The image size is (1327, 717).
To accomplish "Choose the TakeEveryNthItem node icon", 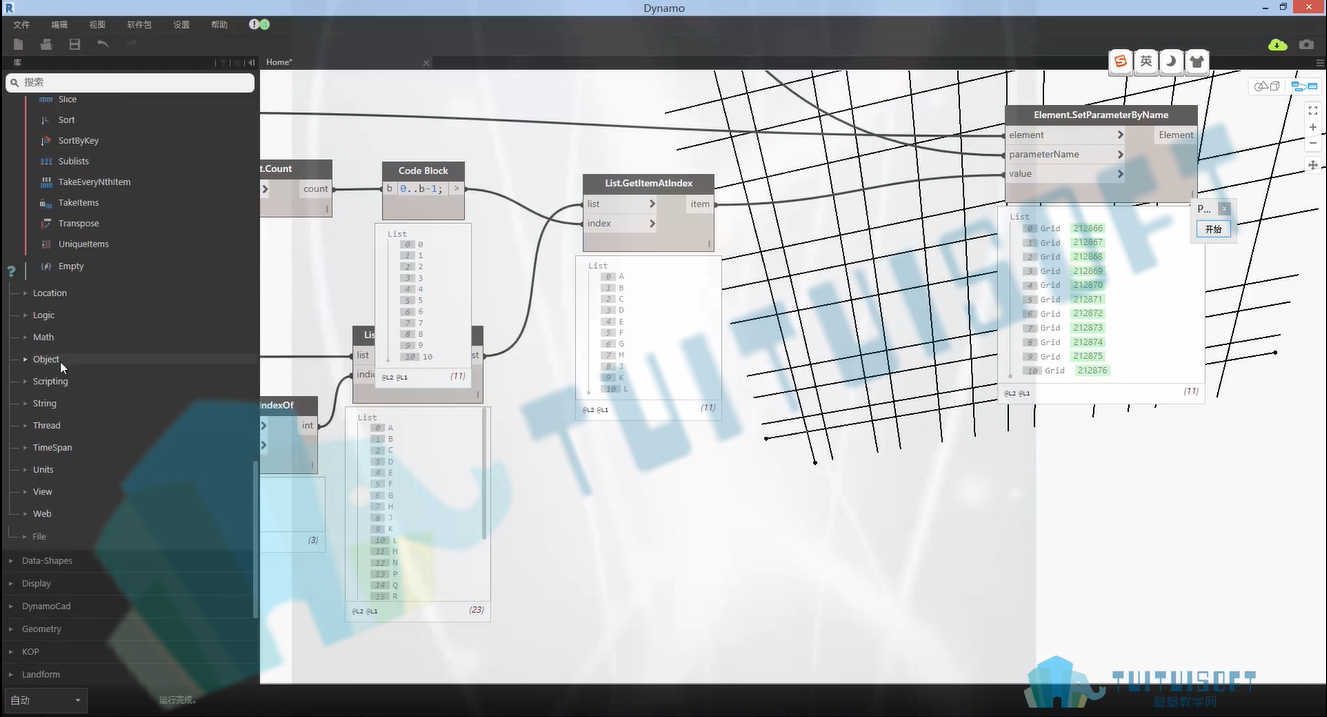I will 46,182.
